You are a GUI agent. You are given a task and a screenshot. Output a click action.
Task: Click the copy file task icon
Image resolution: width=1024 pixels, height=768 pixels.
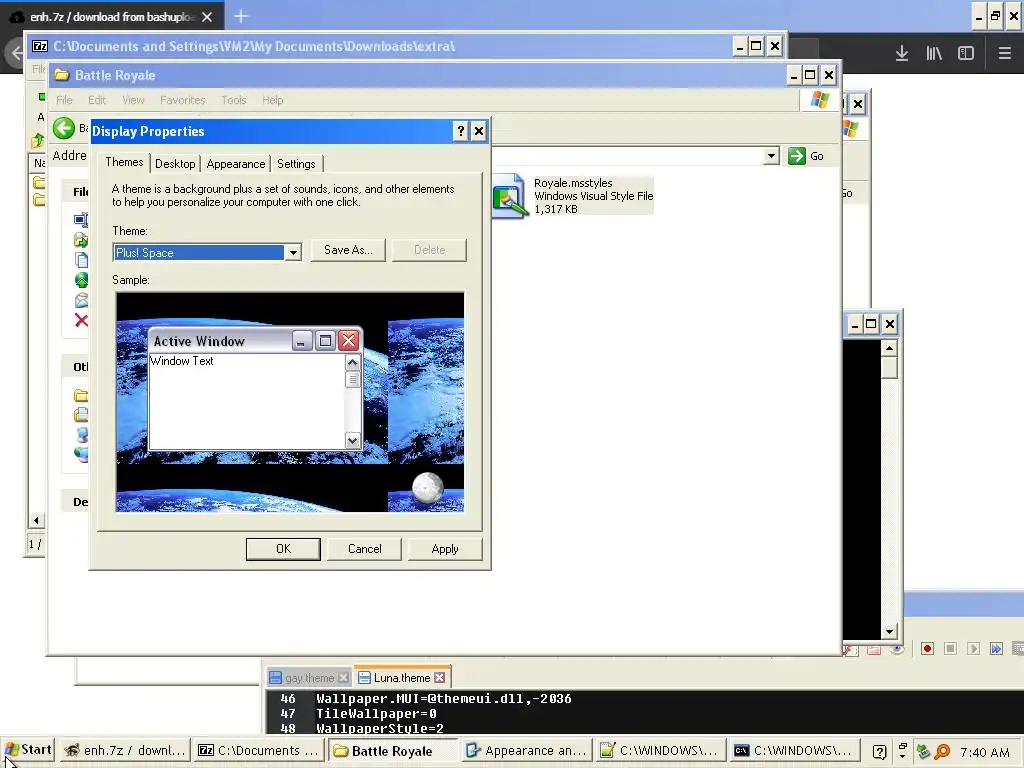point(81,260)
